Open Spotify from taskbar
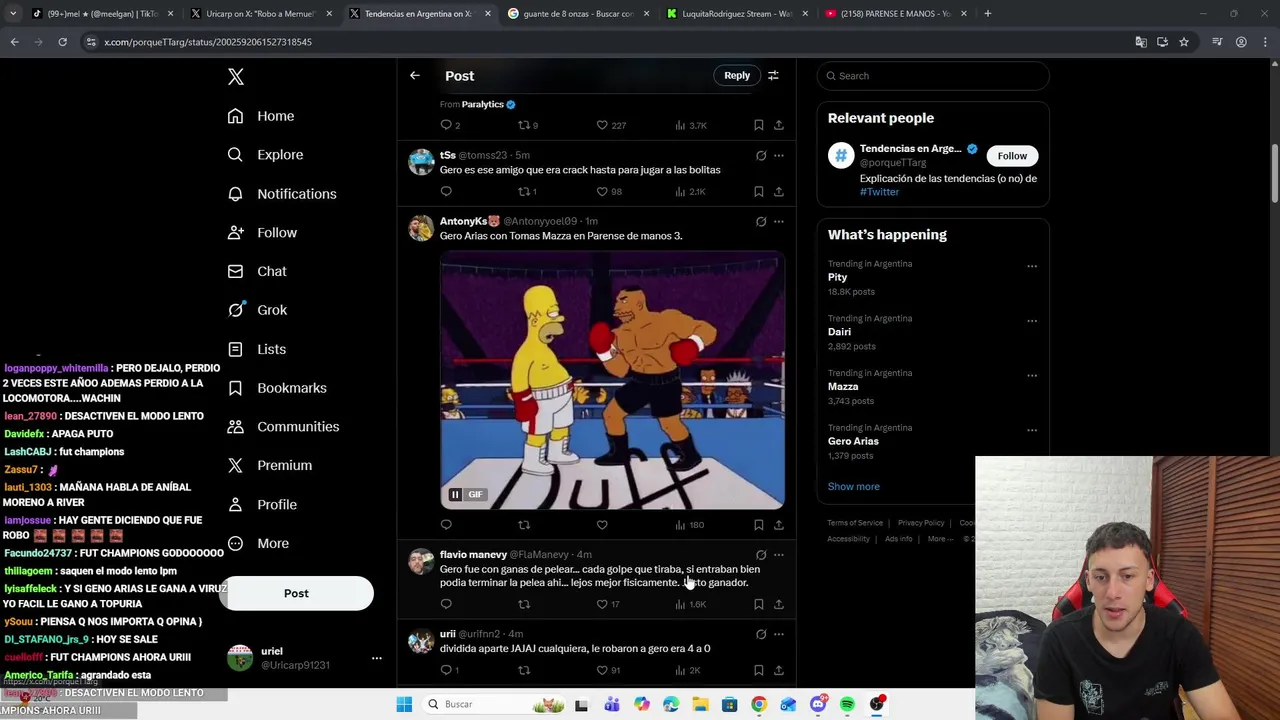 847,704
